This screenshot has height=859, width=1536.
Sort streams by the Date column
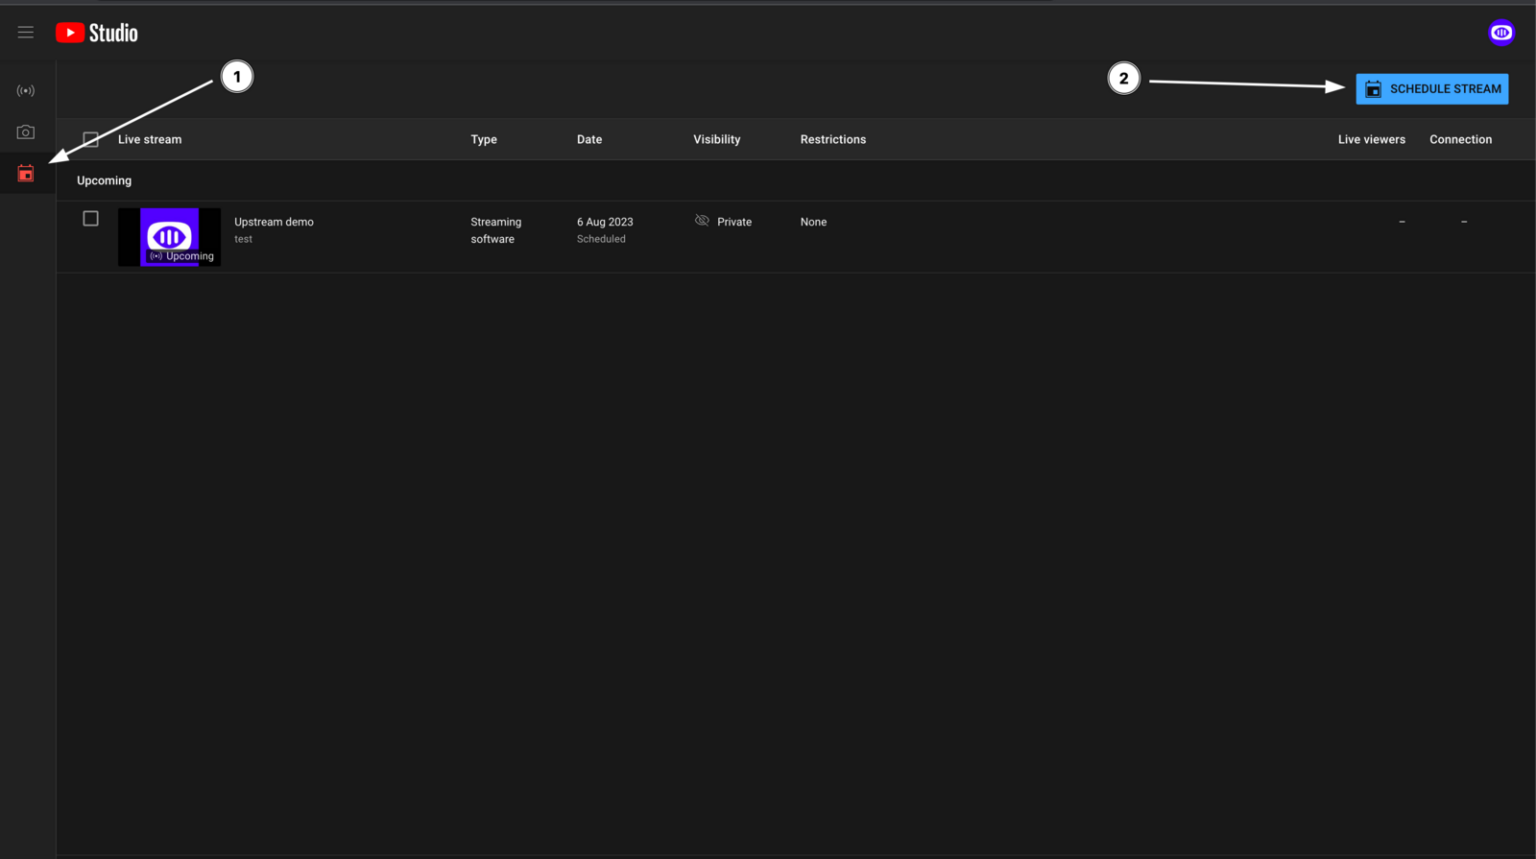(x=589, y=139)
